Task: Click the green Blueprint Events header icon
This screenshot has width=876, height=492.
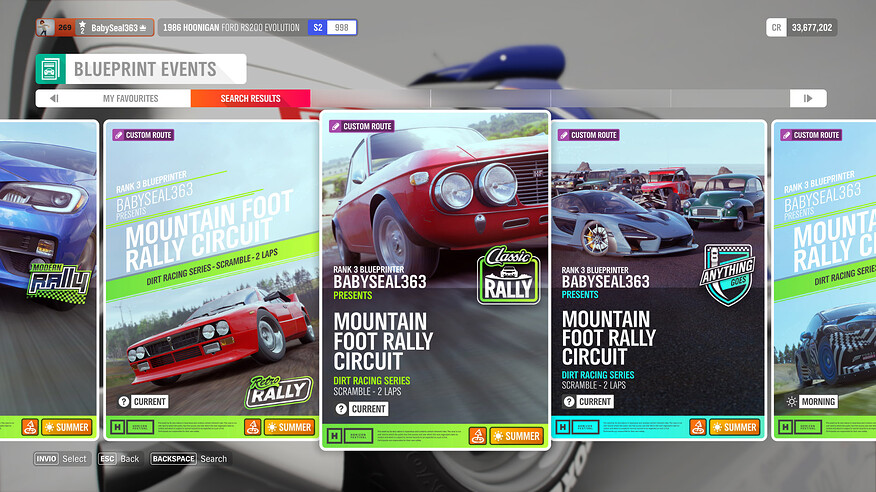Action: point(49,69)
